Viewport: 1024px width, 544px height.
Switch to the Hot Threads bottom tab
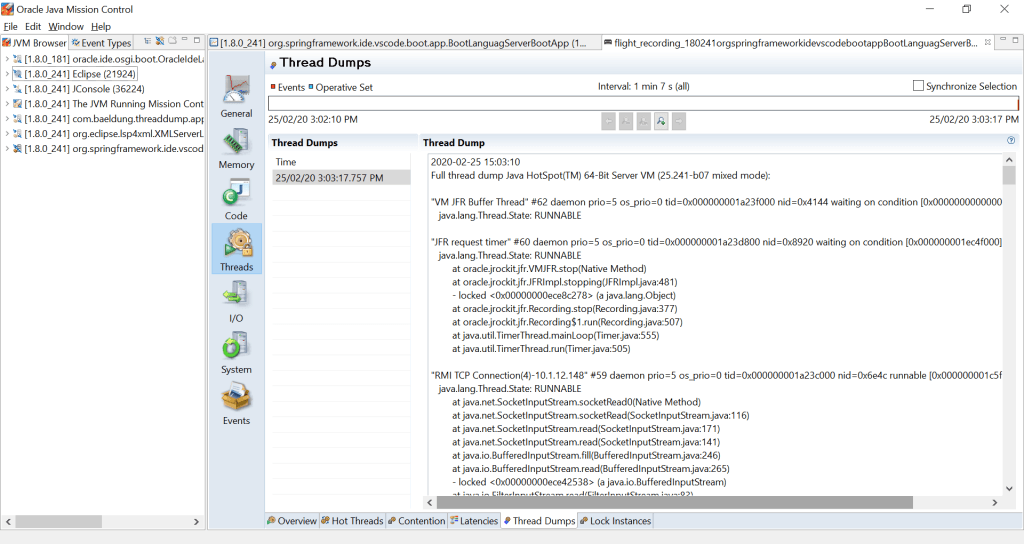(x=352, y=520)
